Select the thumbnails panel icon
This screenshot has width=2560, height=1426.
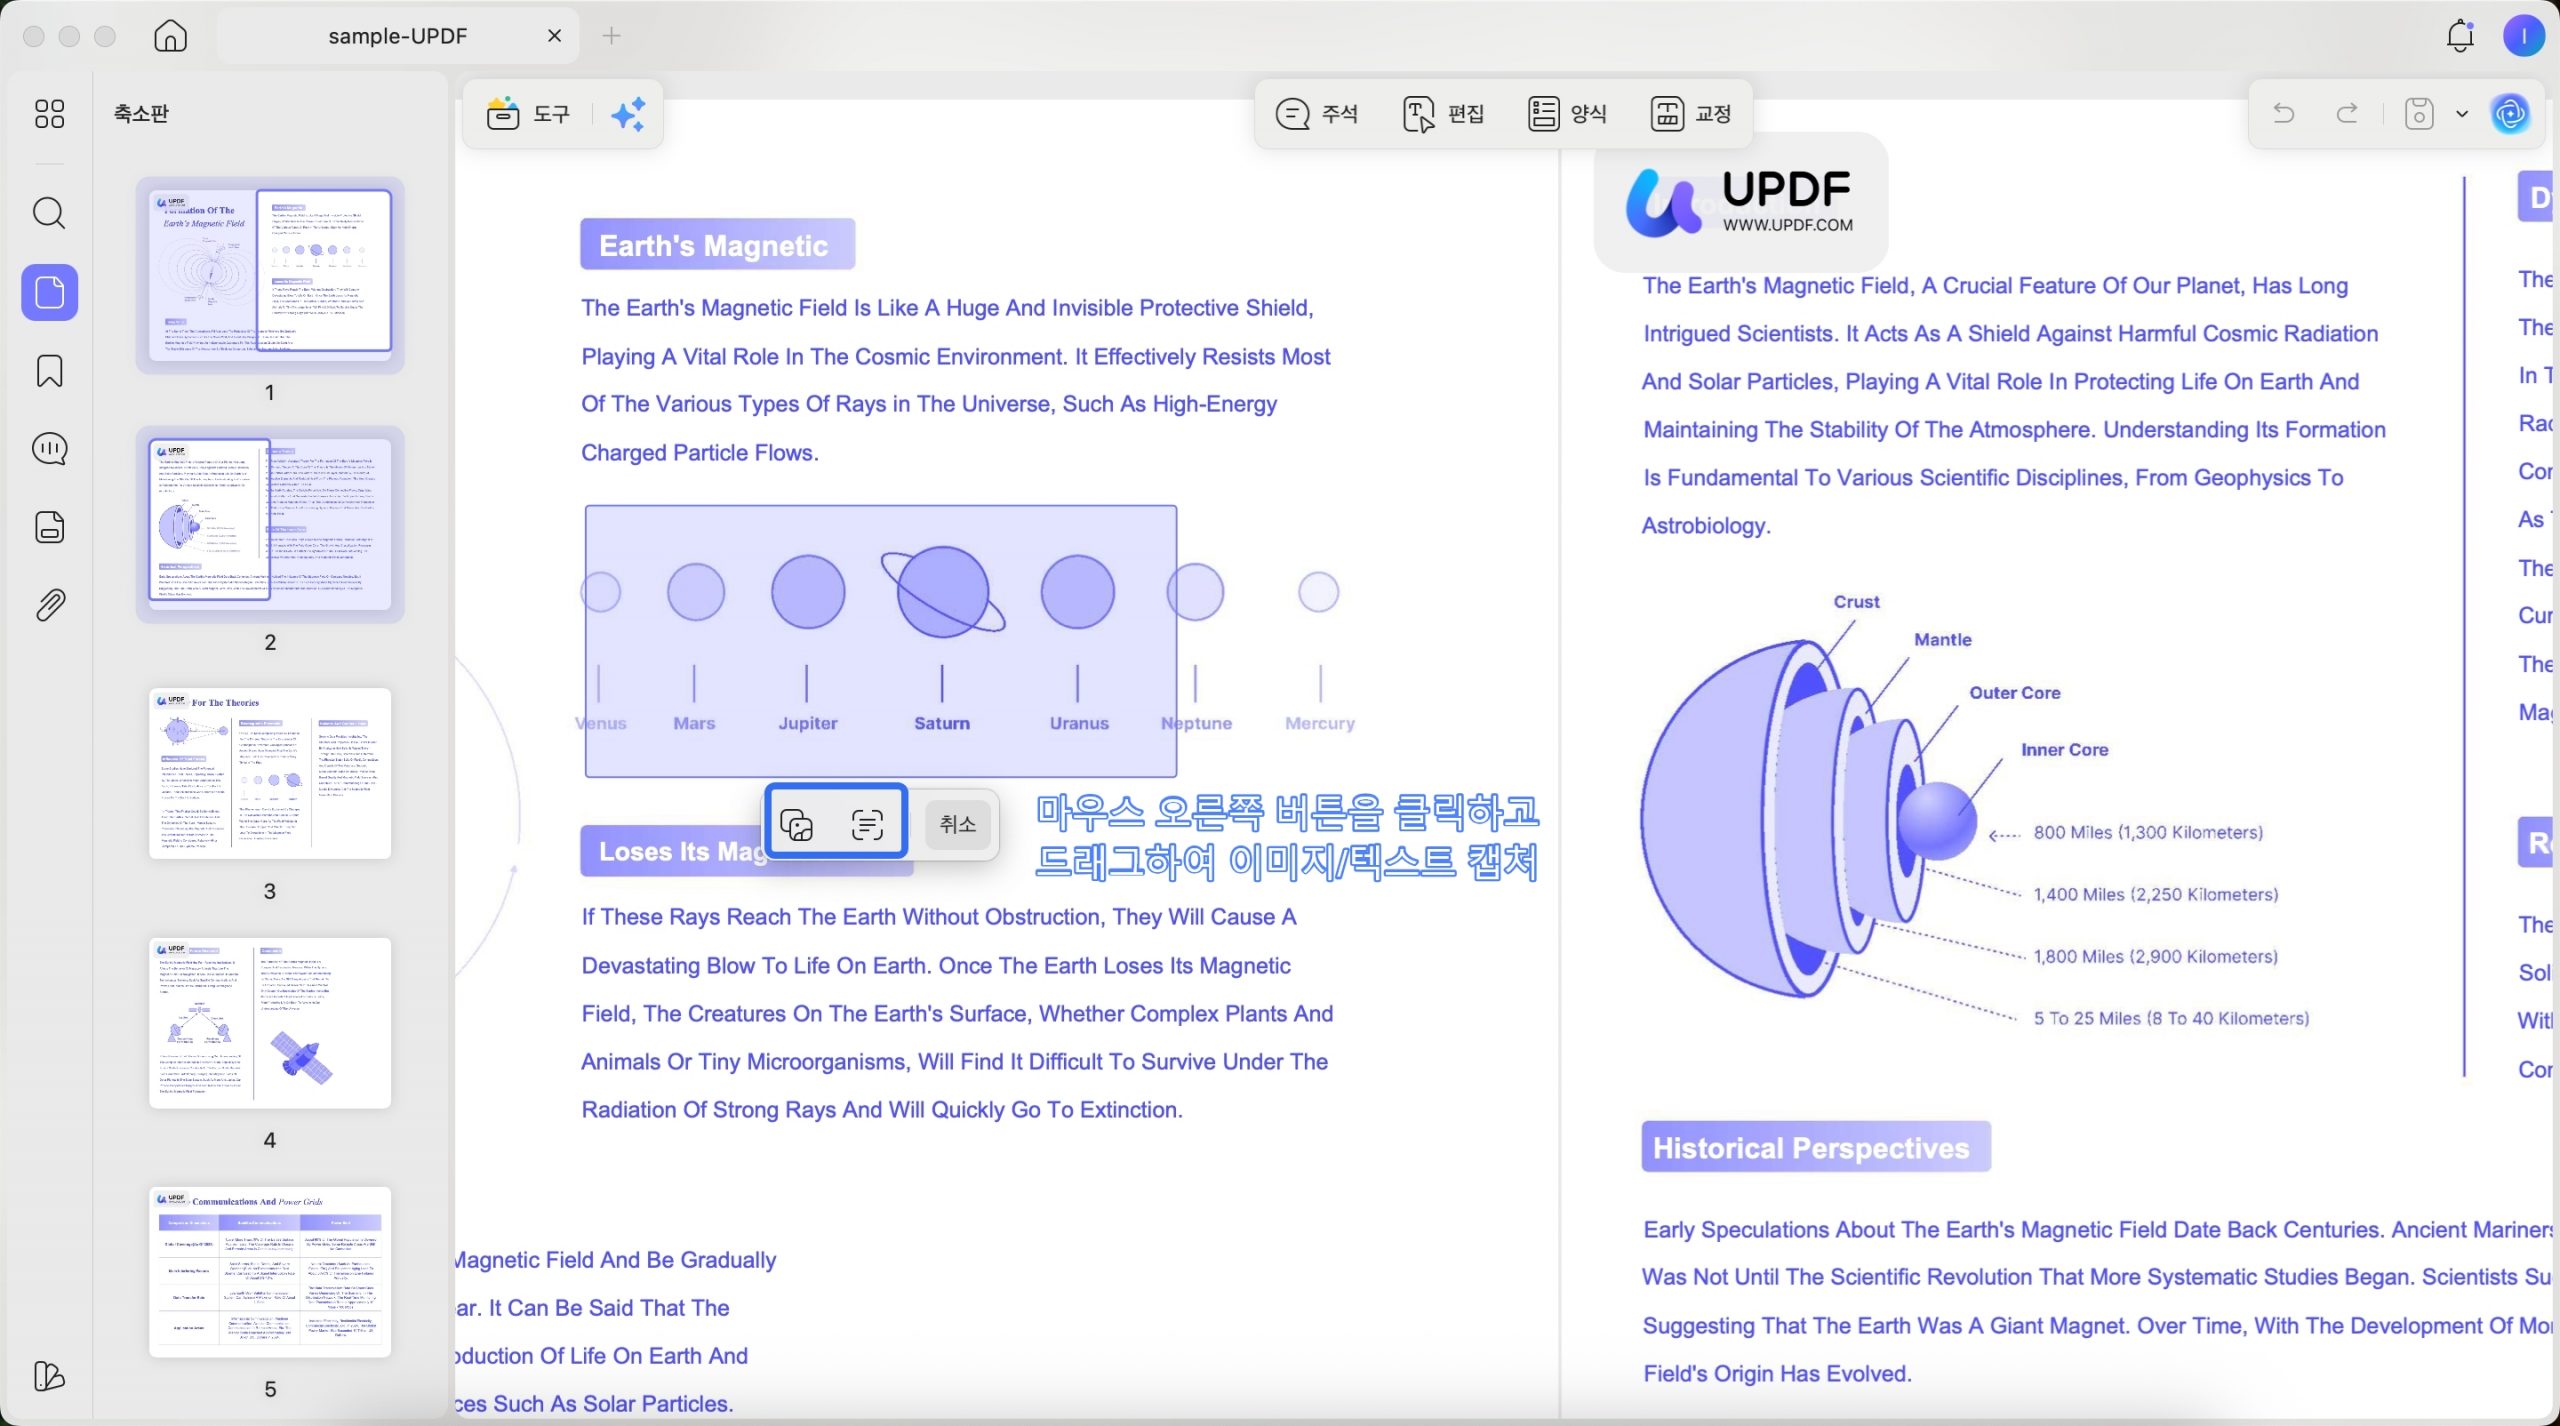click(49, 292)
